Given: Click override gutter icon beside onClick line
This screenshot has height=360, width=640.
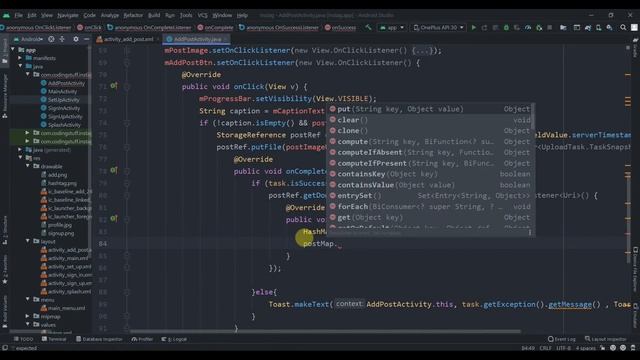Looking at the screenshot, I should coord(113,86).
